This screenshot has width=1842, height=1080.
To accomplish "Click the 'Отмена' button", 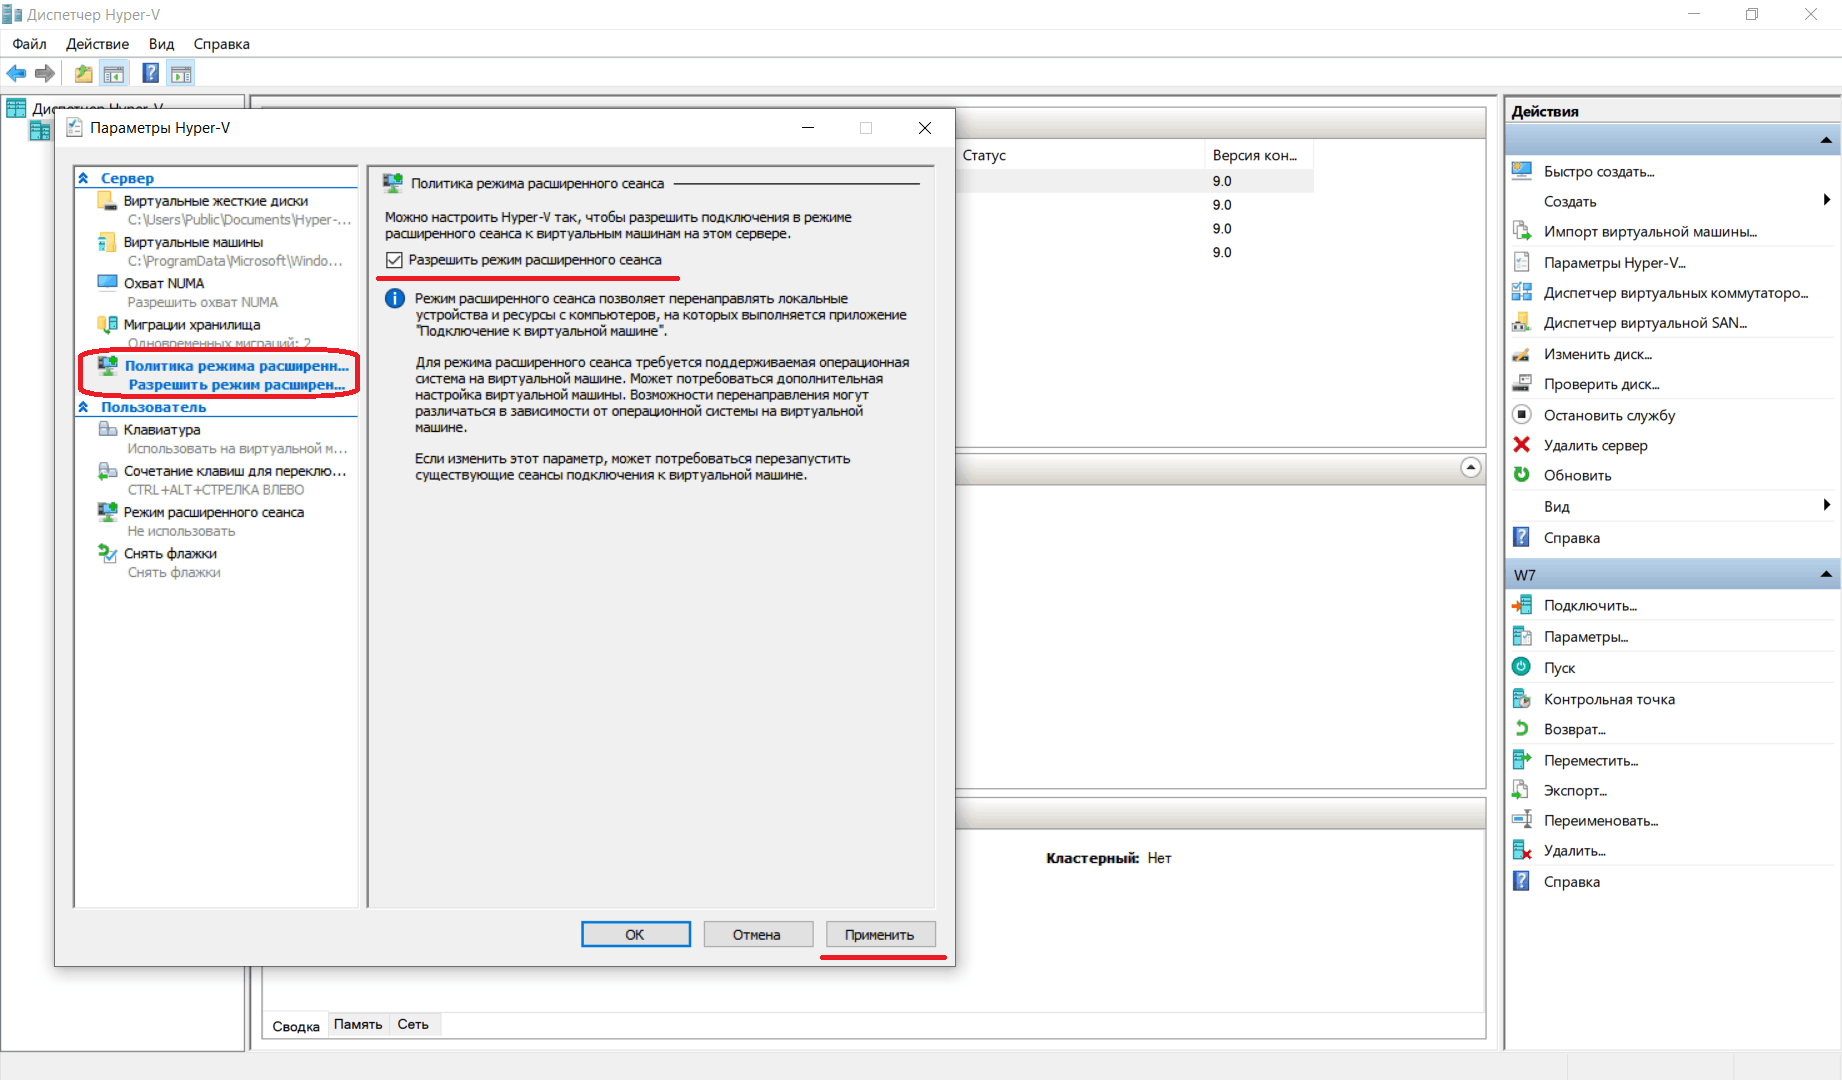I will tap(757, 934).
